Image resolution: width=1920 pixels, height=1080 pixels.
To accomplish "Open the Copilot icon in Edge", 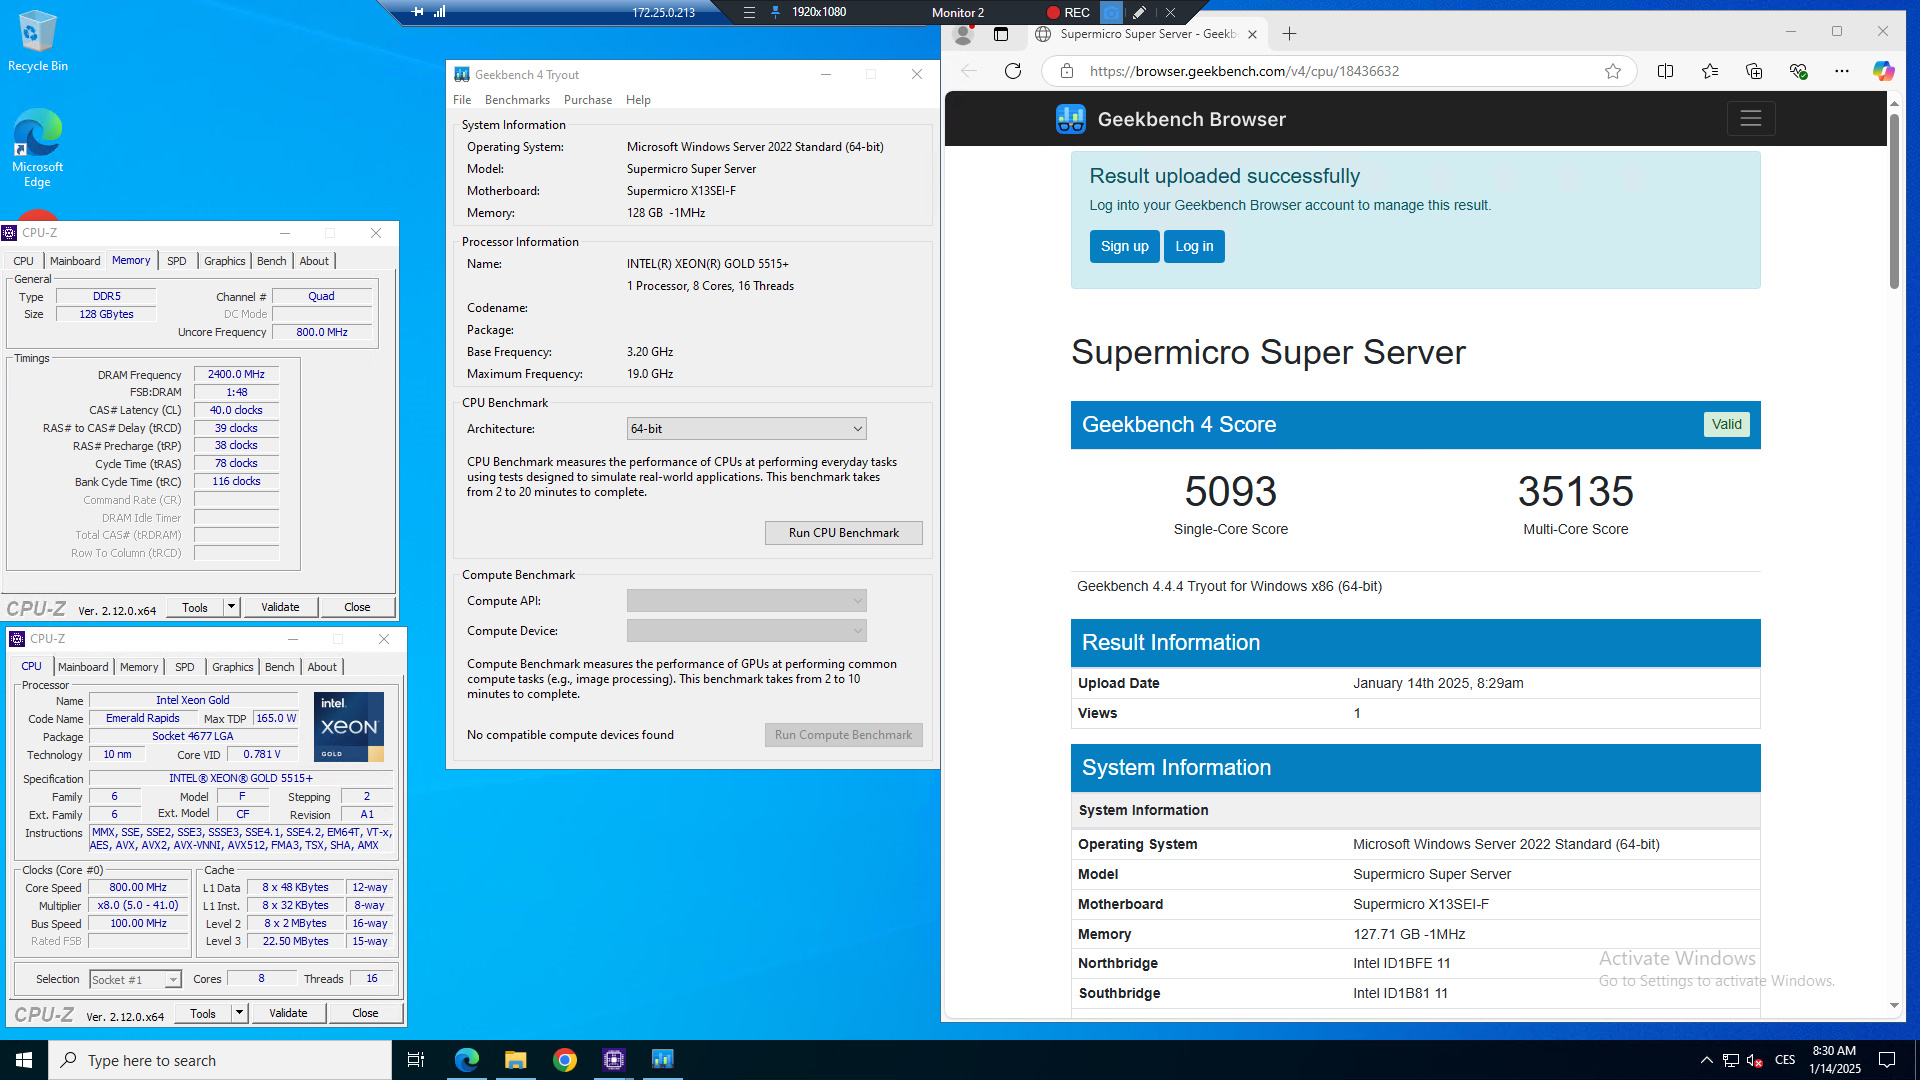I will coord(1884,71).
